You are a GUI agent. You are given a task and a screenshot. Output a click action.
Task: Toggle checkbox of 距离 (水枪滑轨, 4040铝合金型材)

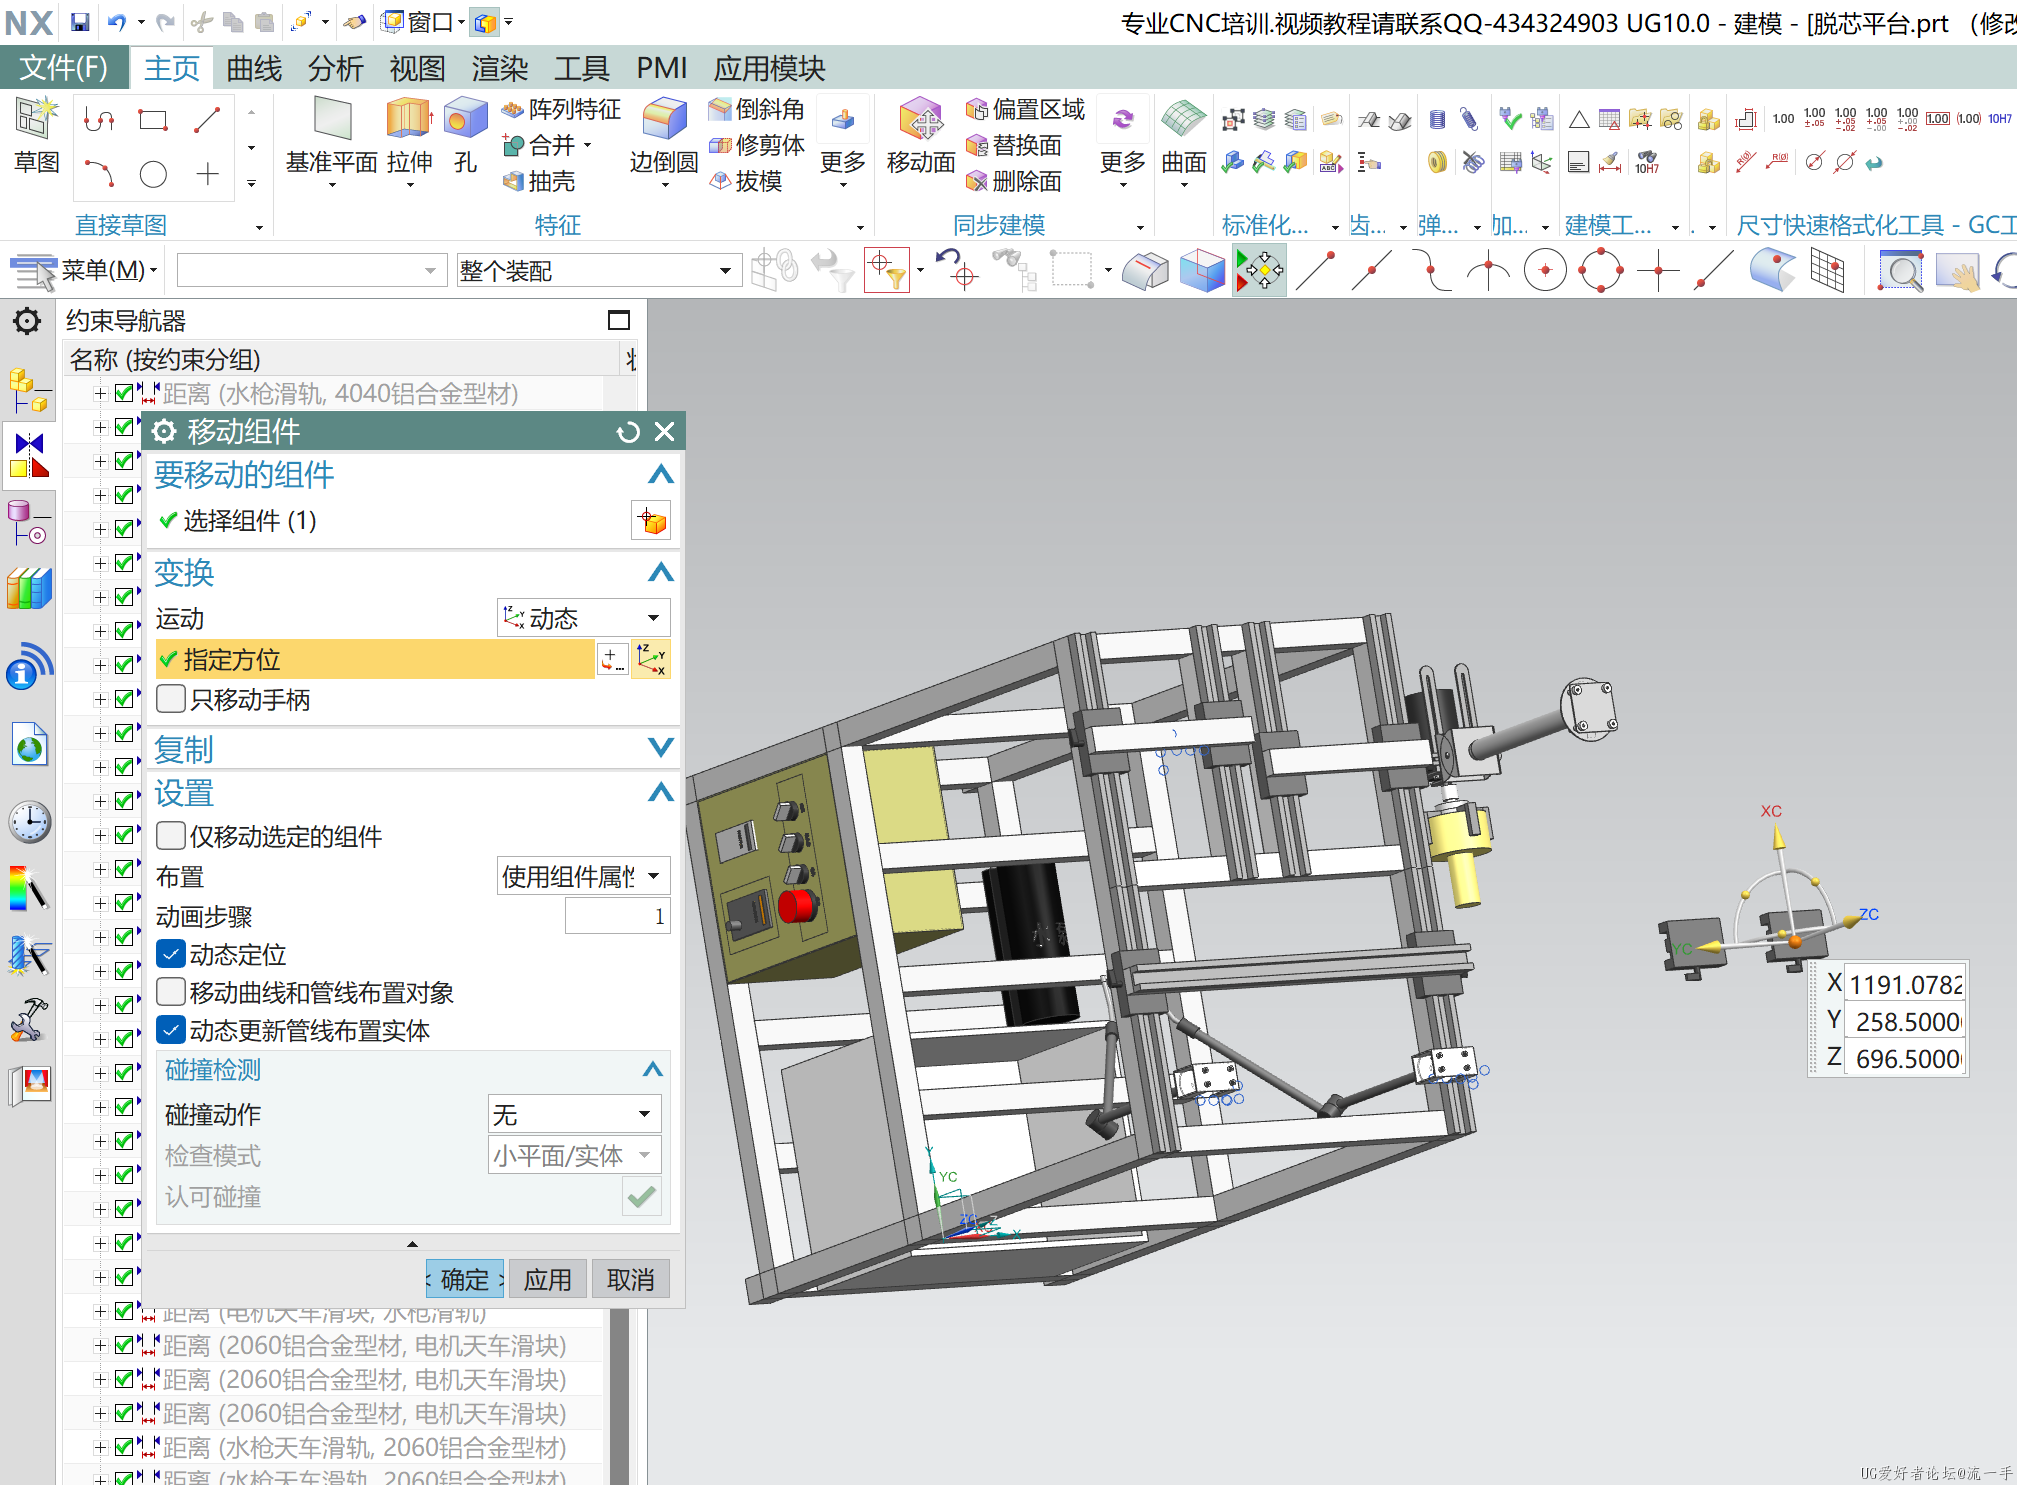coord(124,393)
